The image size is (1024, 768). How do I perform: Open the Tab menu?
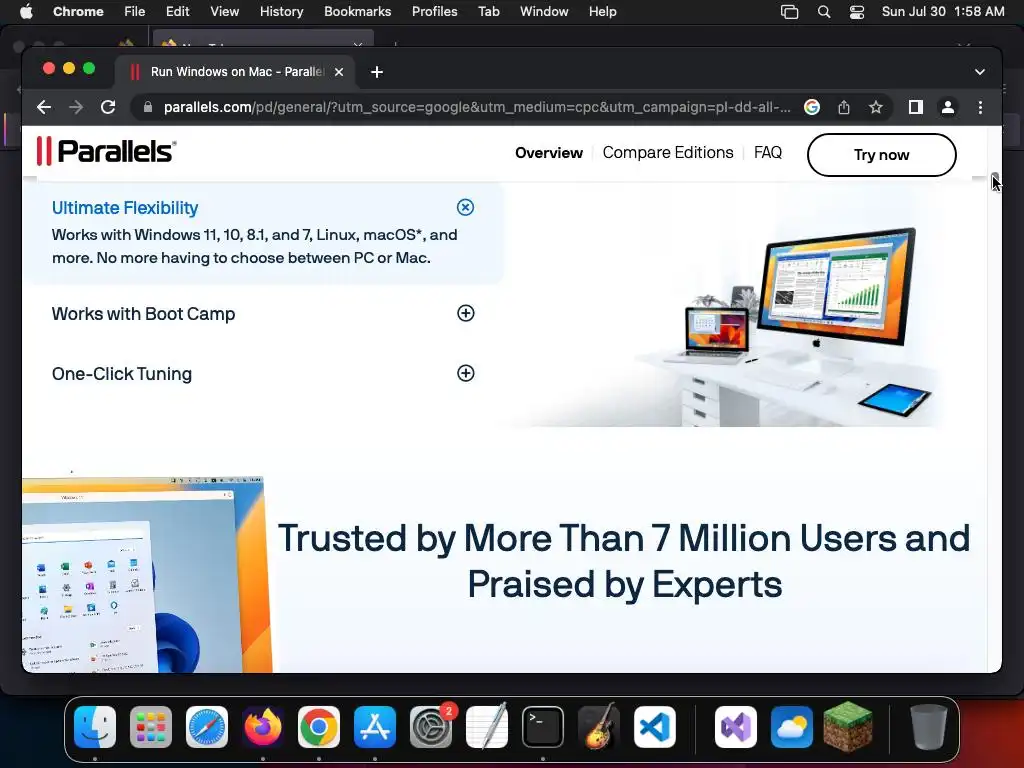[488, 12]
